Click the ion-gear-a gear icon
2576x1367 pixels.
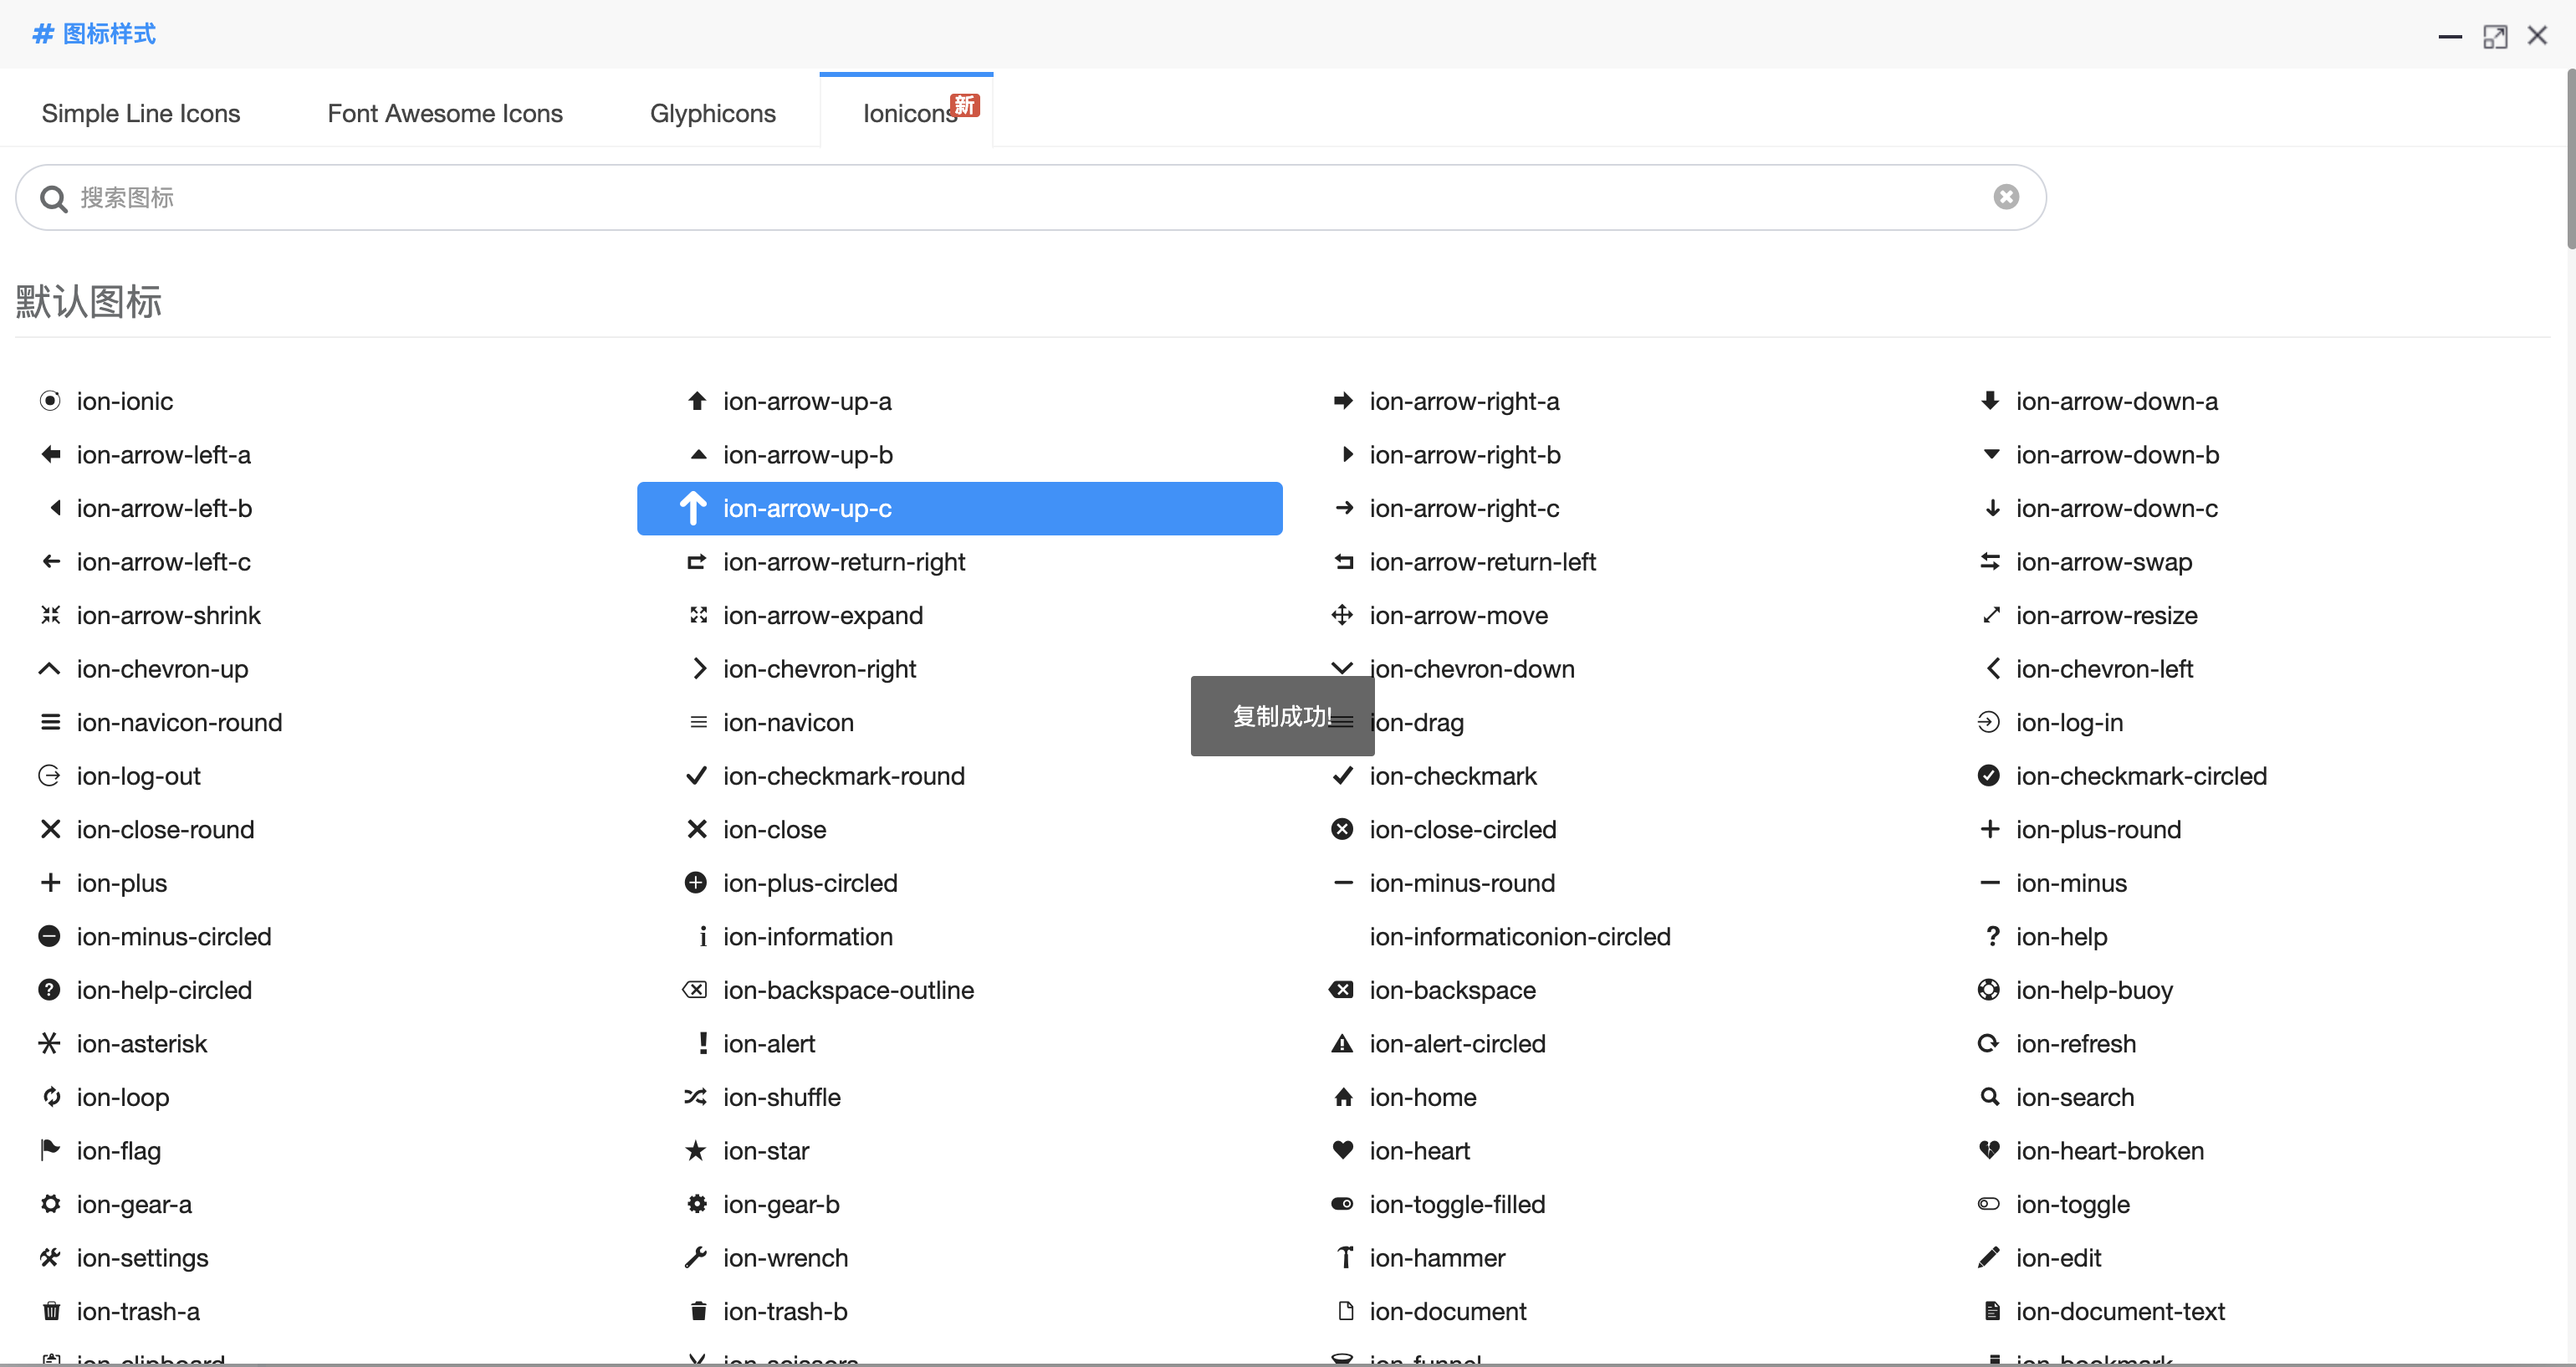pyautogui.click(x=50, y=1204)
